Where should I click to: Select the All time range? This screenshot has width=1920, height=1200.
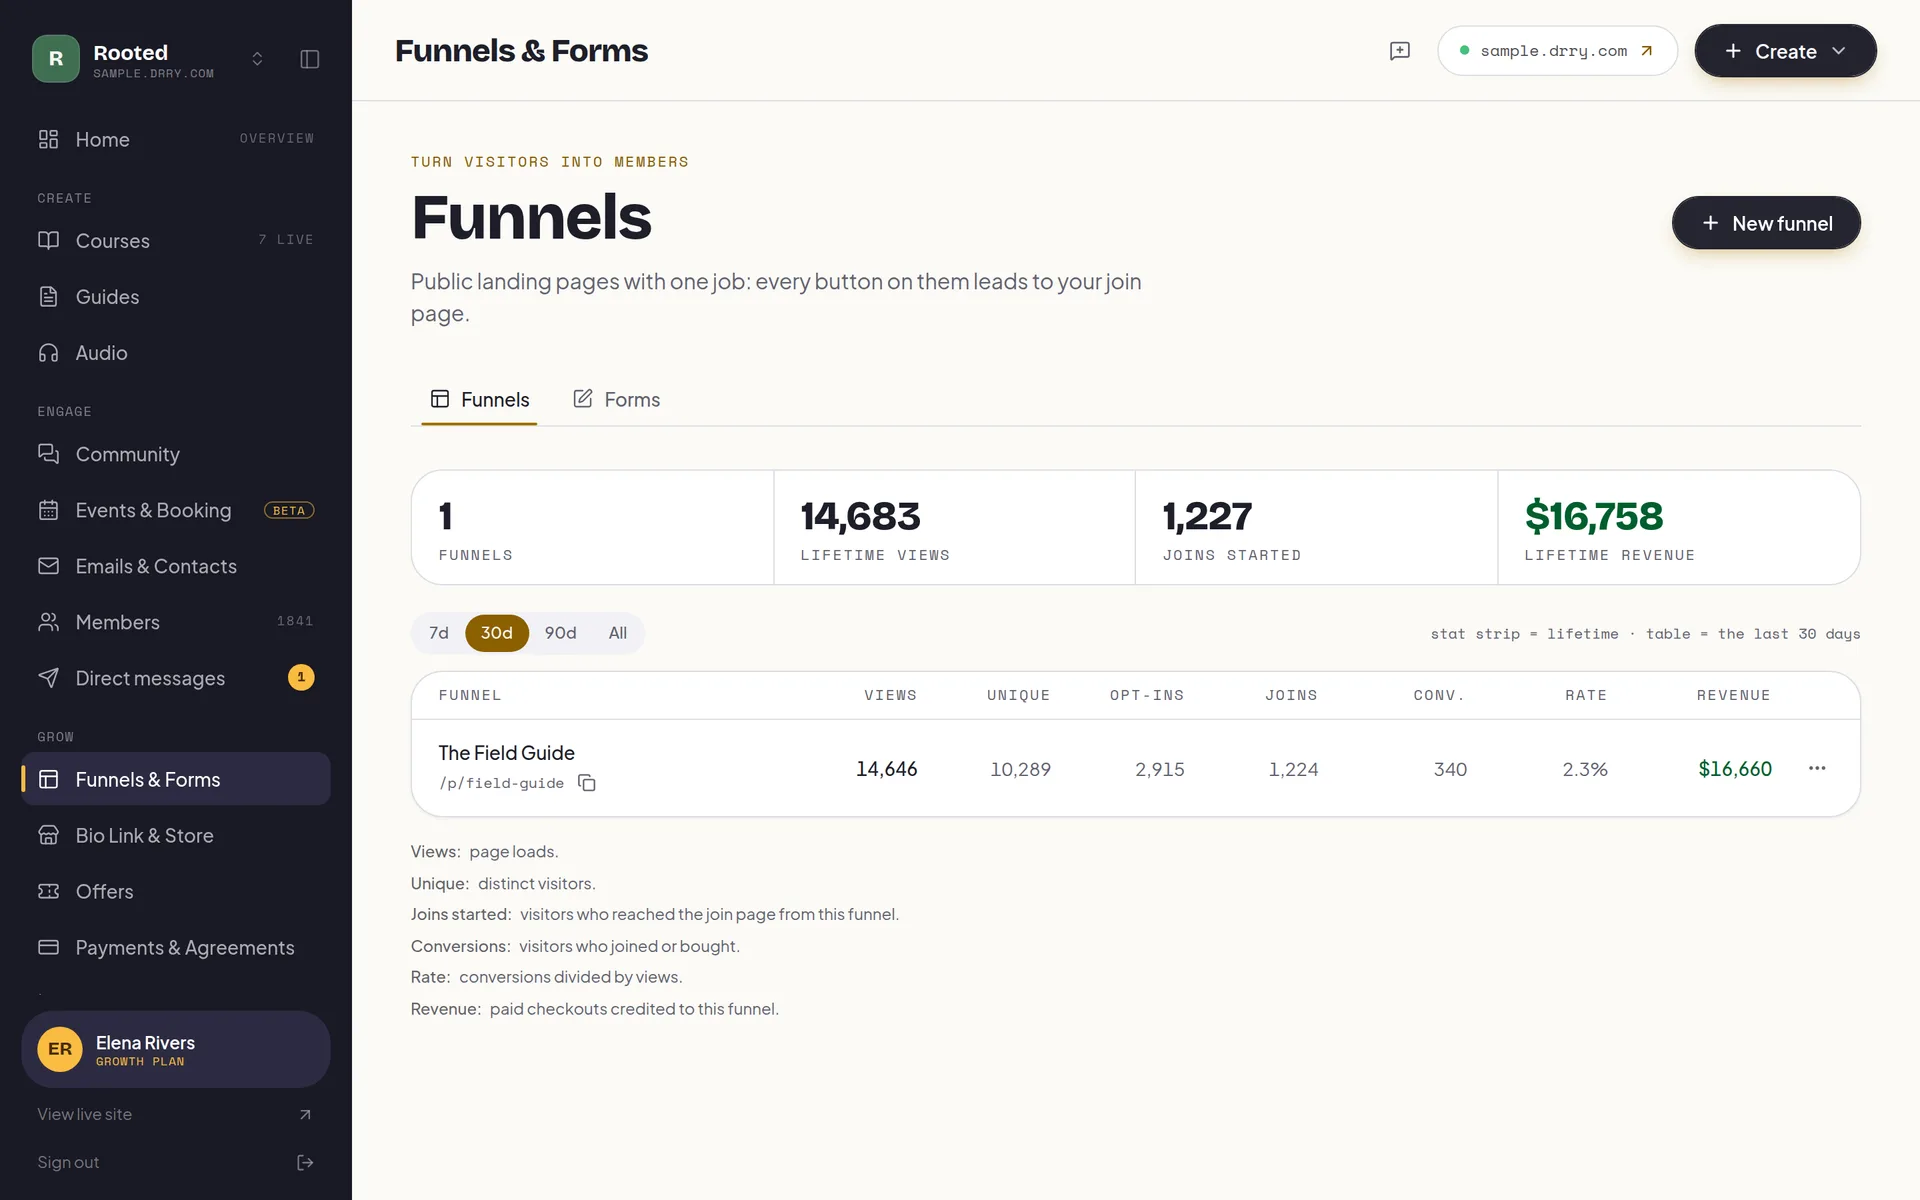click(618, 633)
